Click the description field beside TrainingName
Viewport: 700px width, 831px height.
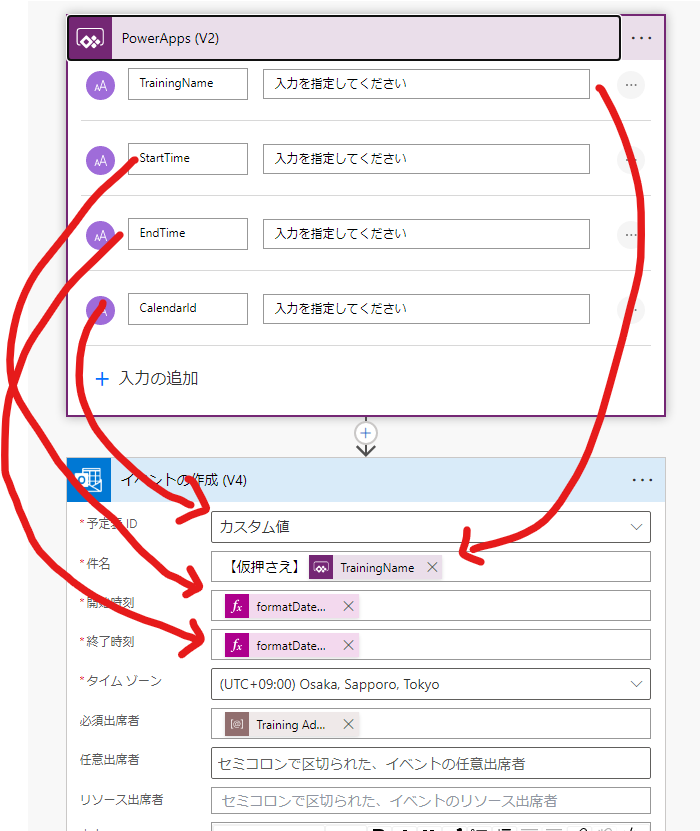(x=426, y=84)
